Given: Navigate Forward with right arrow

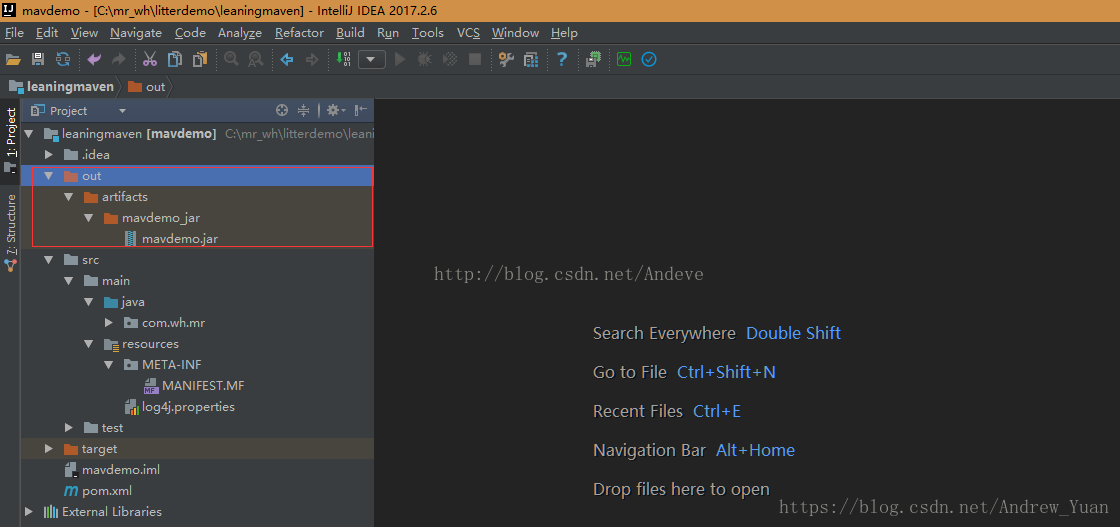Looking at the screenshot, I should [311, 59].
